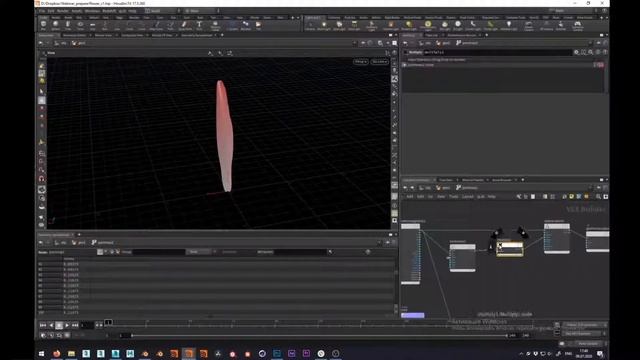This screenshot has height=360, width=640.
Task: Switch to the Composite View tab
Action: point(132,35)
